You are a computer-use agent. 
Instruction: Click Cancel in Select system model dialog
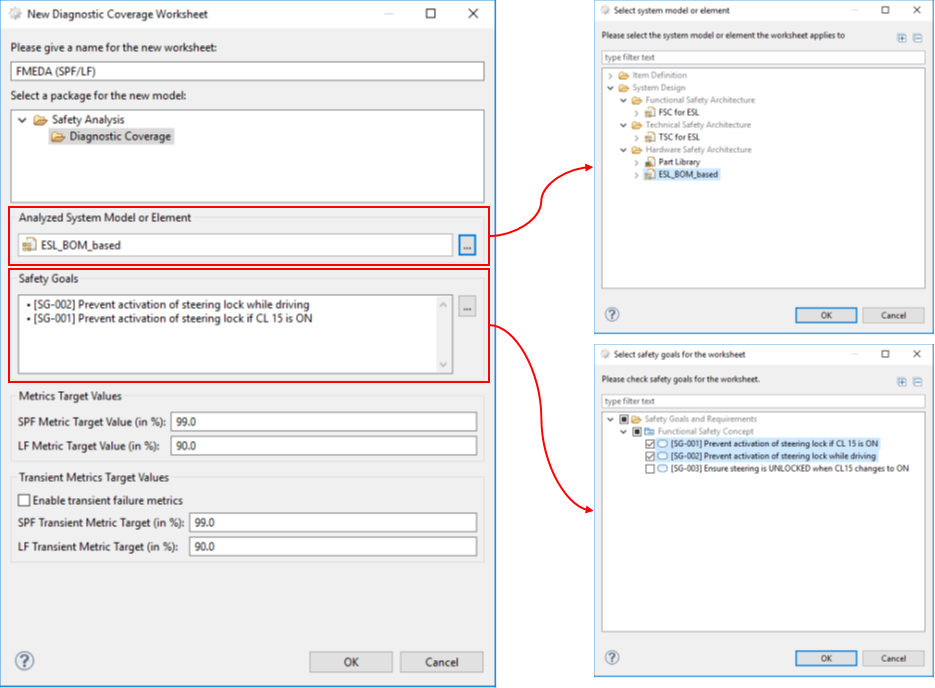[x=893, y=315]
